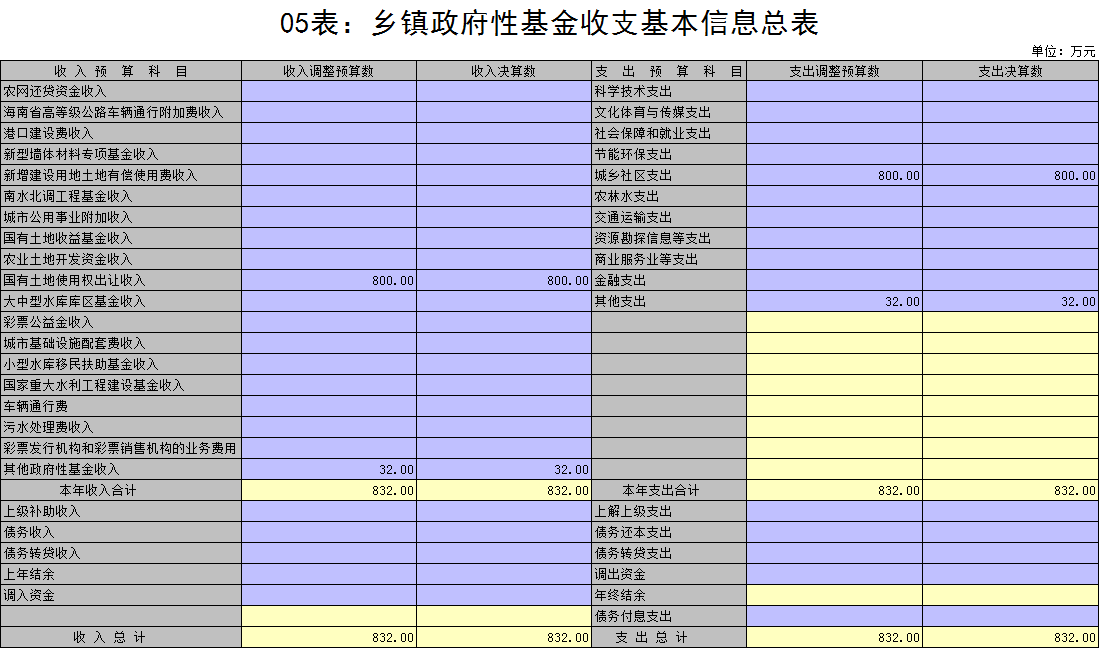Select empty 收入调整预算数 cell for 上级补助收入
This screenshot has height=648, width=1099.
(328, 512)
